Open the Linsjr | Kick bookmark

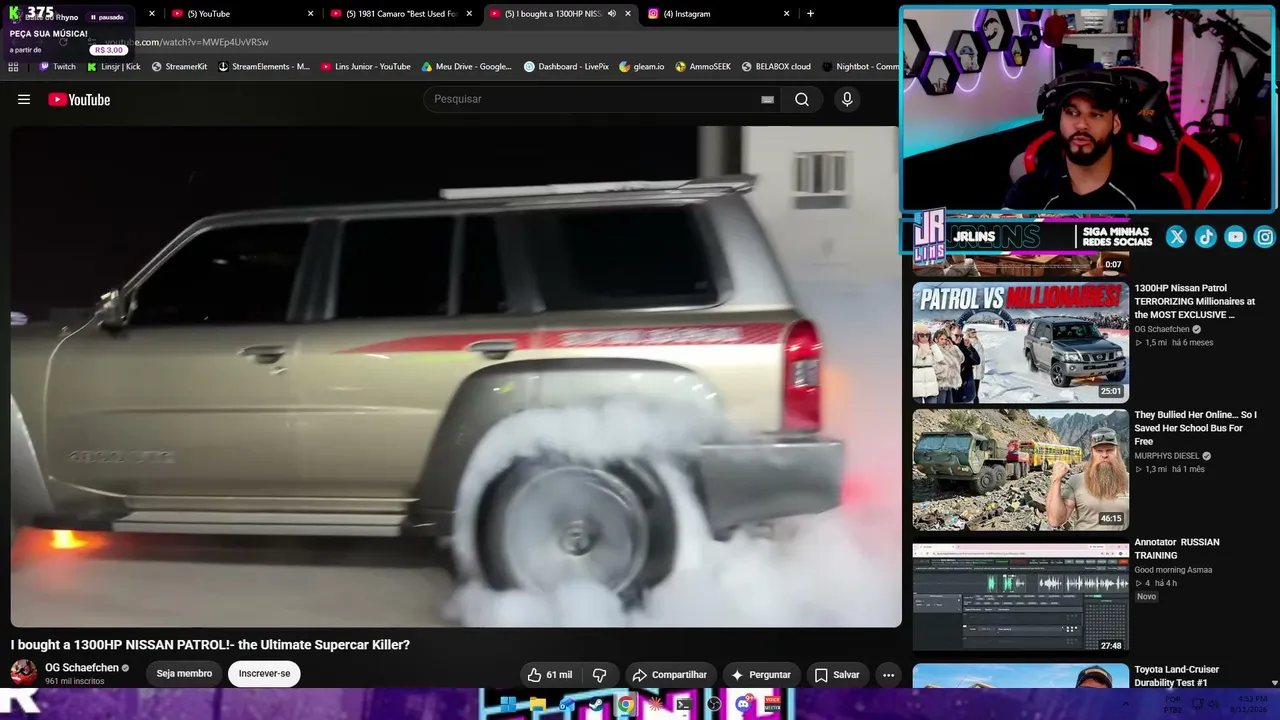[113, 67]
